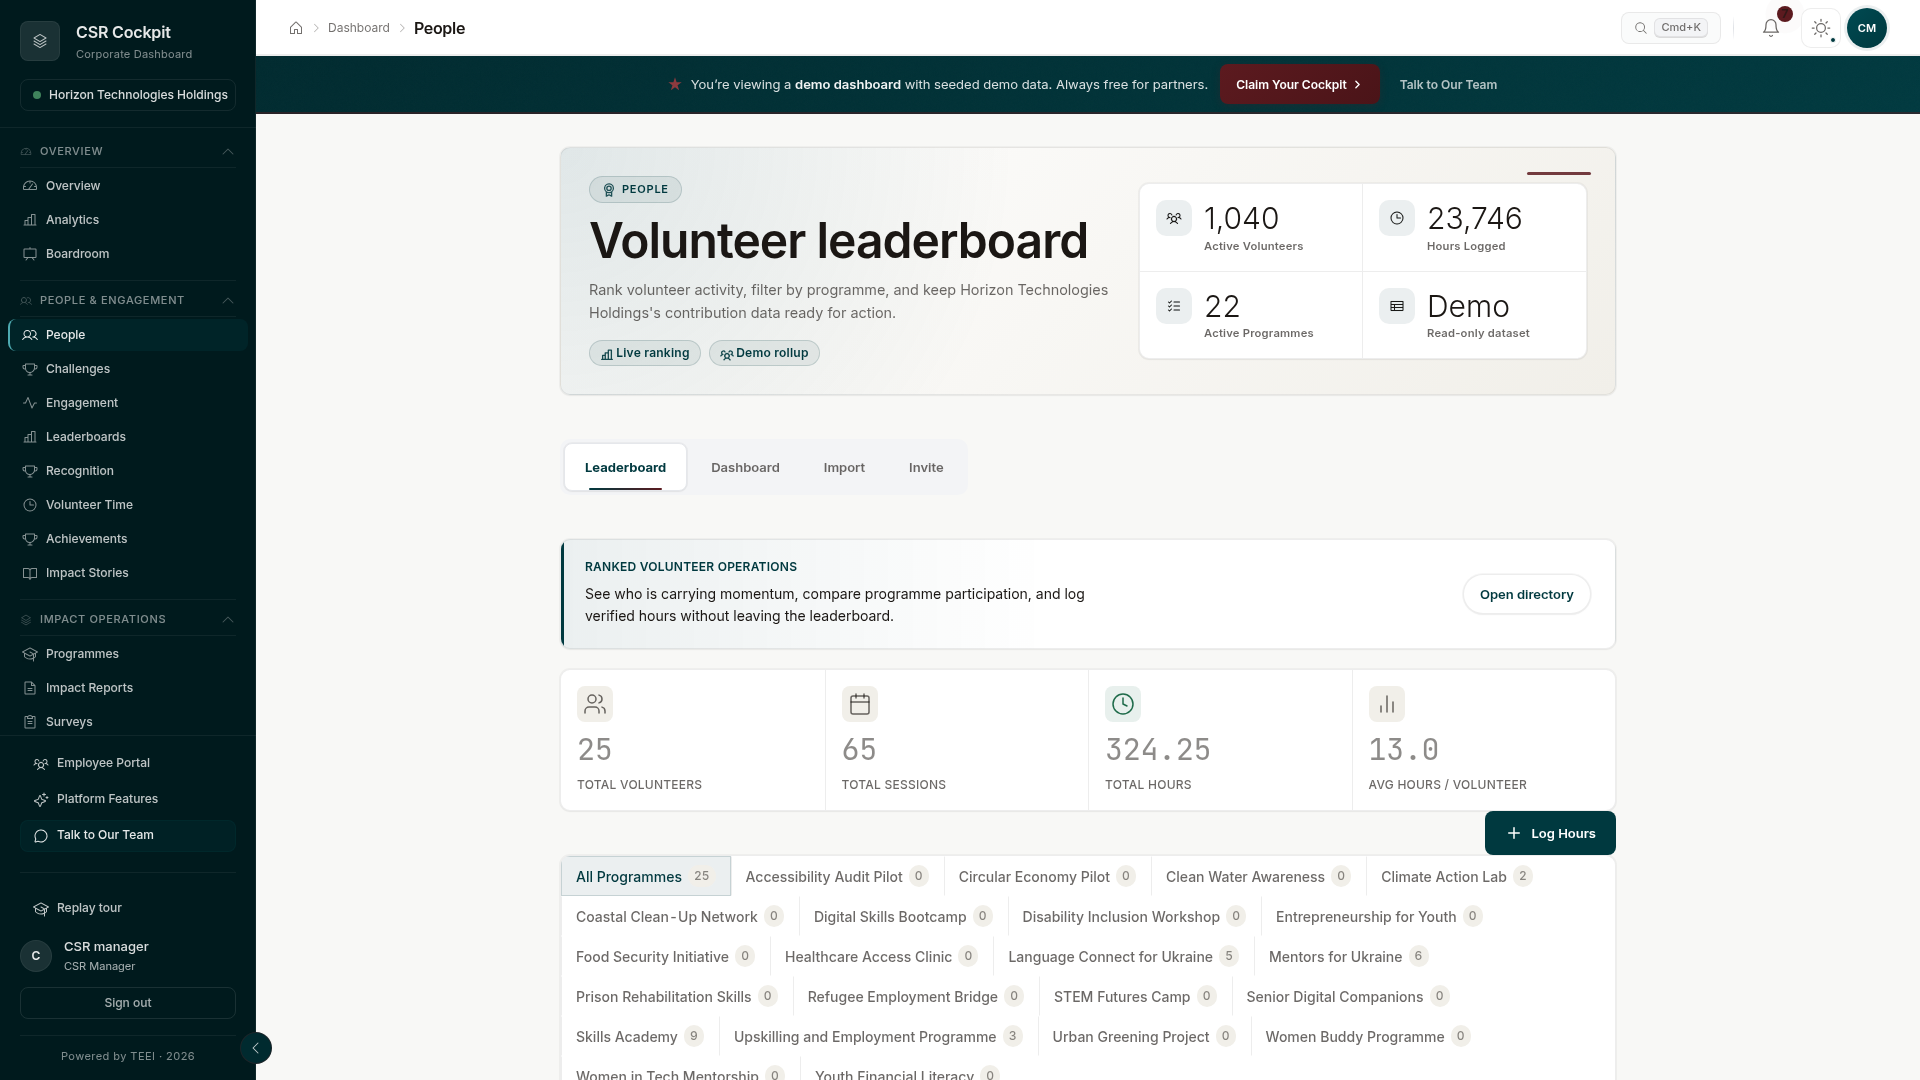The image size is (1920, 1080).
Task: Switch to the Dashboard tab
Action: (x=745, y=467)
